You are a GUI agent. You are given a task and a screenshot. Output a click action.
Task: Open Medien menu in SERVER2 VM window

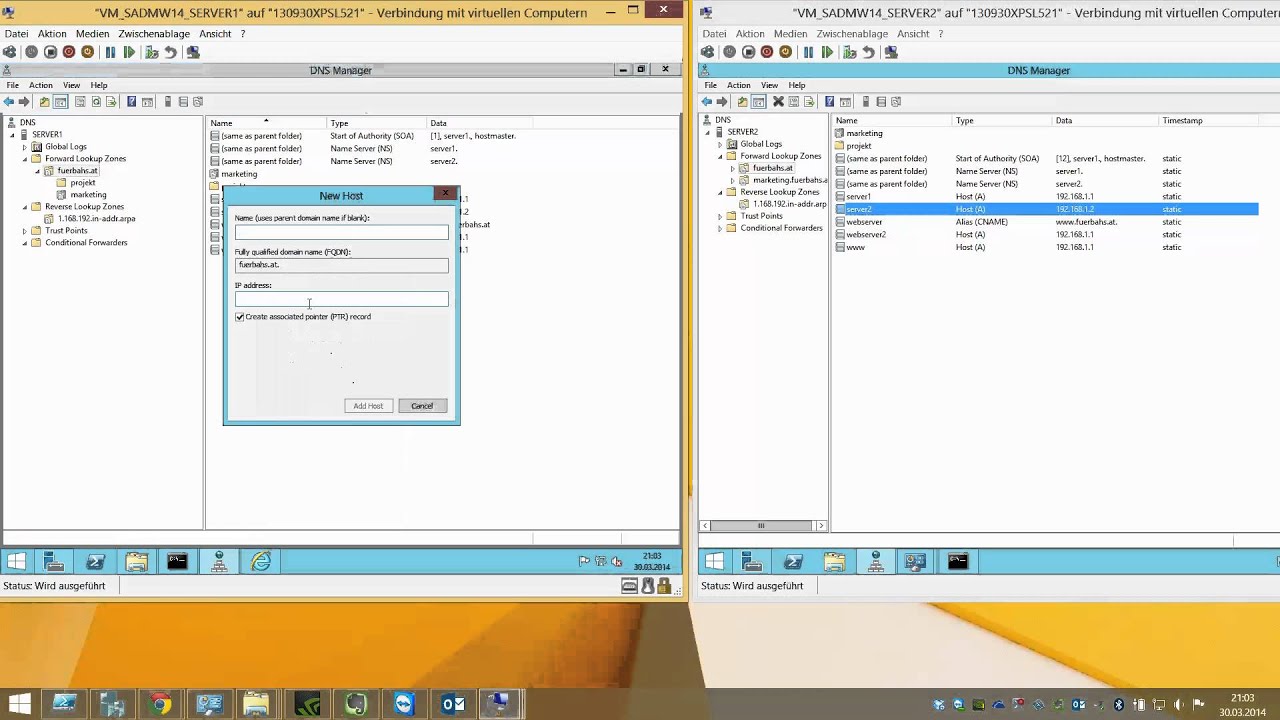[x=790, y=33]
